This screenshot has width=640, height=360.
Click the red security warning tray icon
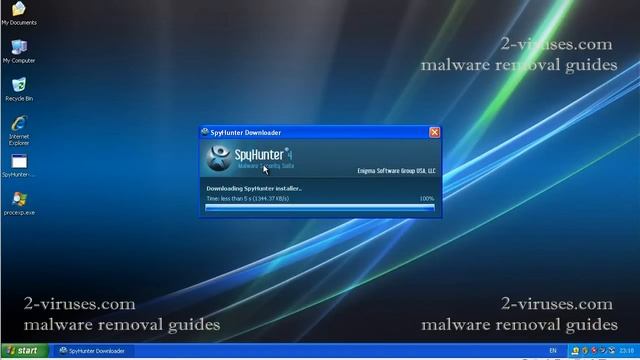click(594, 351)
